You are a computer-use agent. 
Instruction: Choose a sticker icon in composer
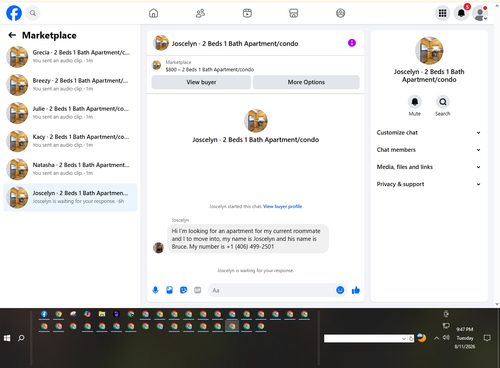pos(183,290)
